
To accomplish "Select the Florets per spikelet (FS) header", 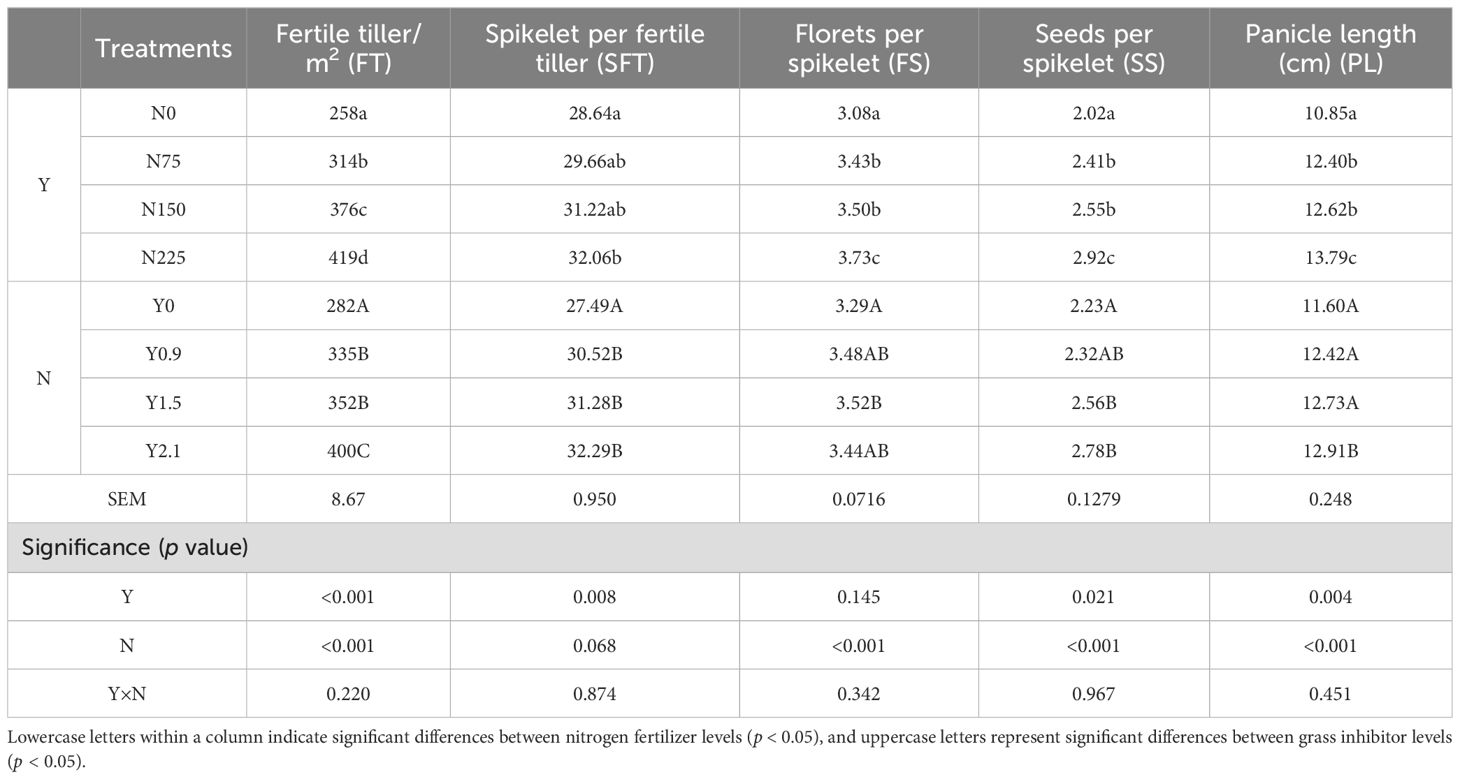I will coord(857,48).
